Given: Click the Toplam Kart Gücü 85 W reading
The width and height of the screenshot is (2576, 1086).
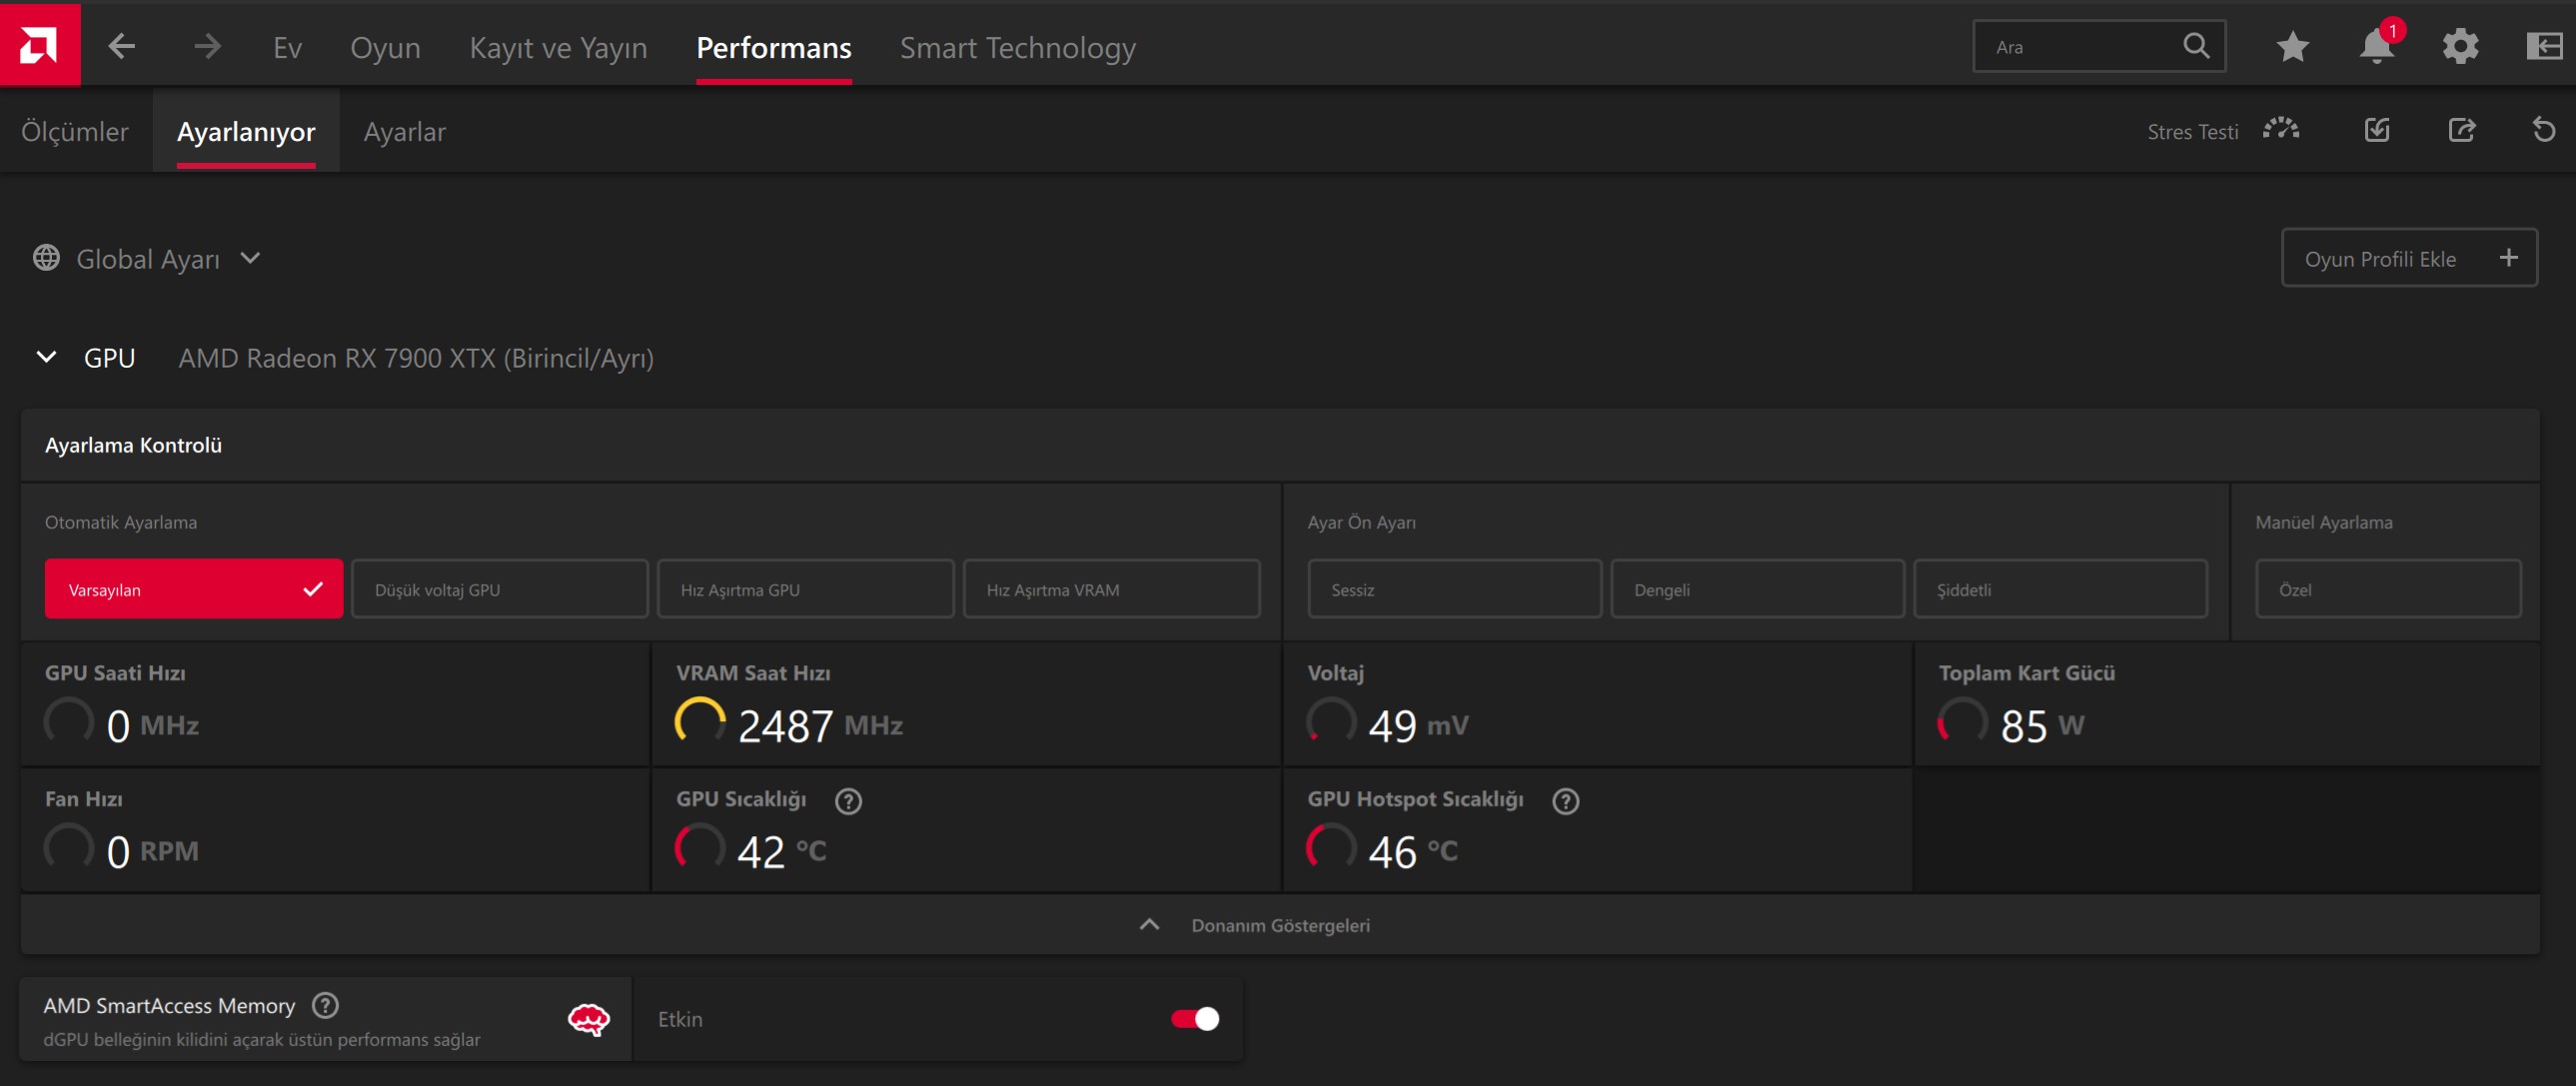Looking at the screenshot, I should click(2041, 724).
